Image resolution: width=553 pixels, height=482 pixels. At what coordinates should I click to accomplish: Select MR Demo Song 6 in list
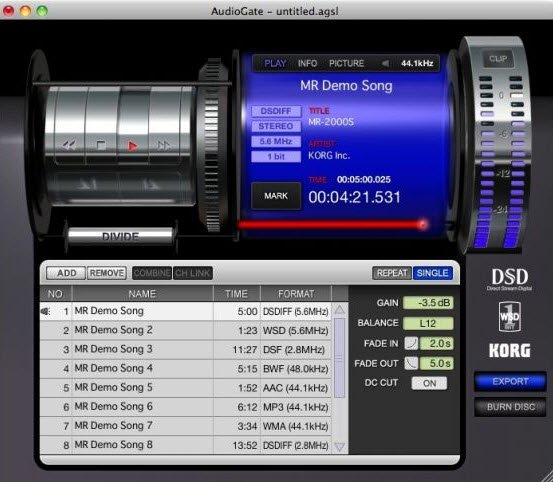pos(186,407)
